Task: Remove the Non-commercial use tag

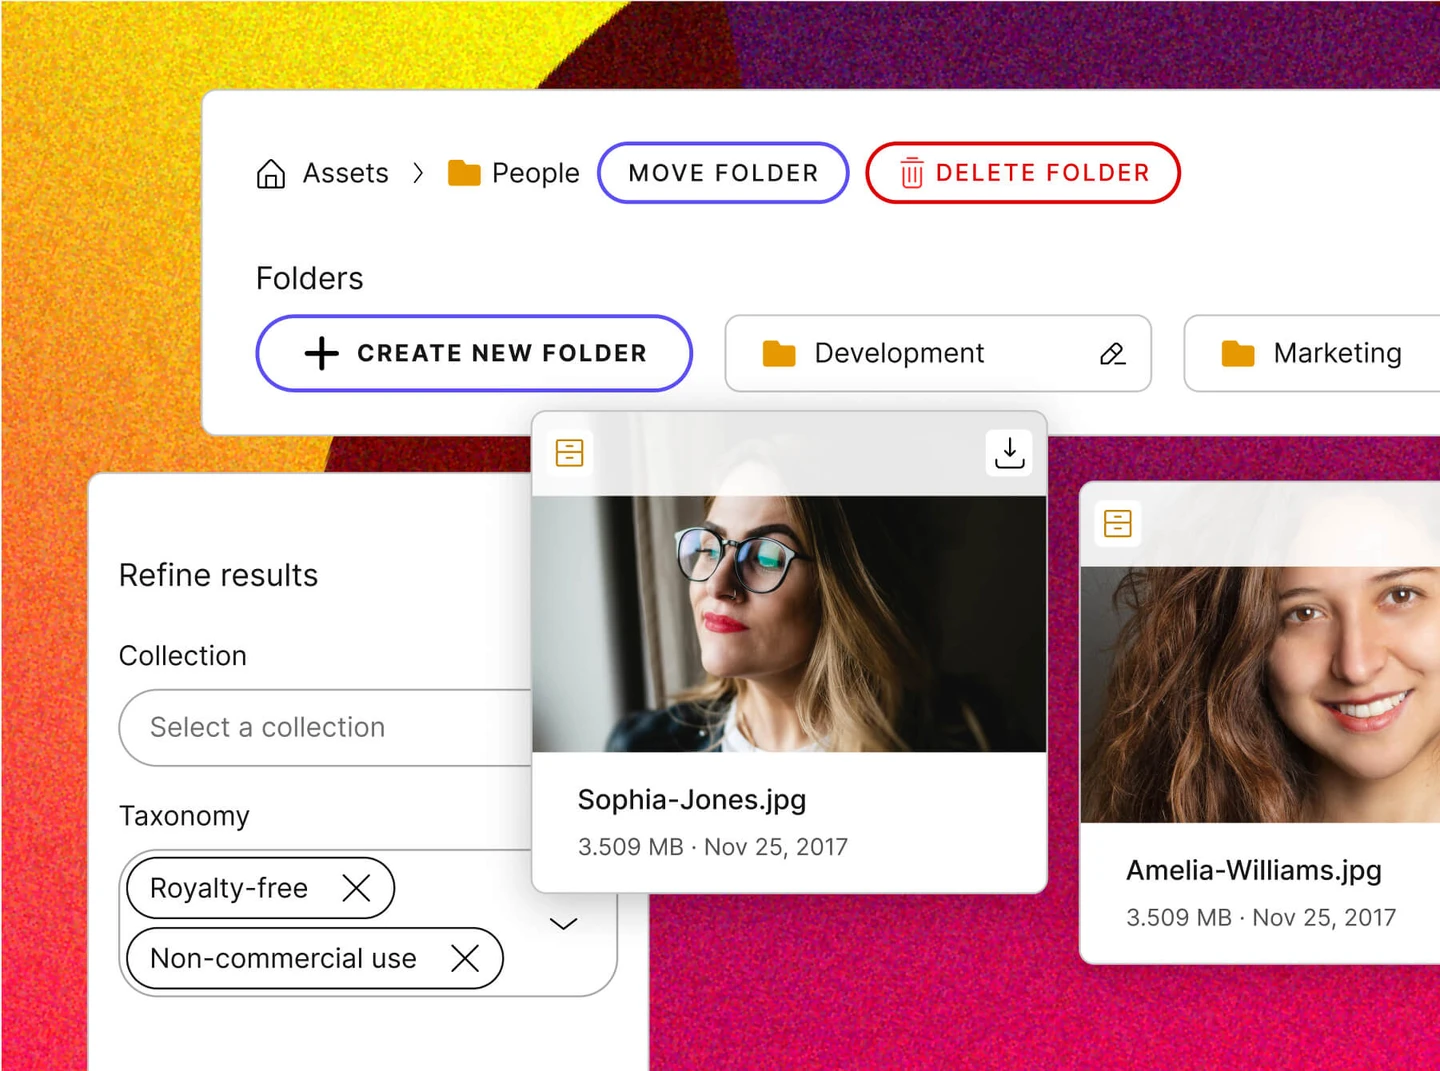Action: pyautogui.click(x=464, y=958)
